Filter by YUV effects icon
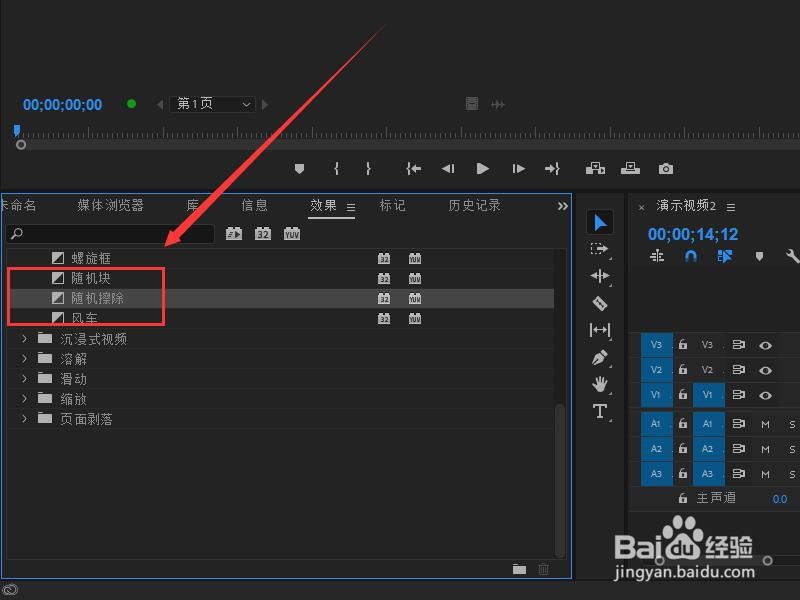 click(292, 234)
